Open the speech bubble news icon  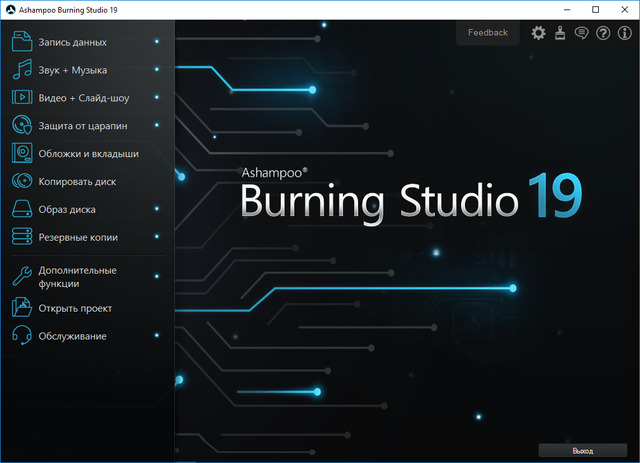click(581, 33)
